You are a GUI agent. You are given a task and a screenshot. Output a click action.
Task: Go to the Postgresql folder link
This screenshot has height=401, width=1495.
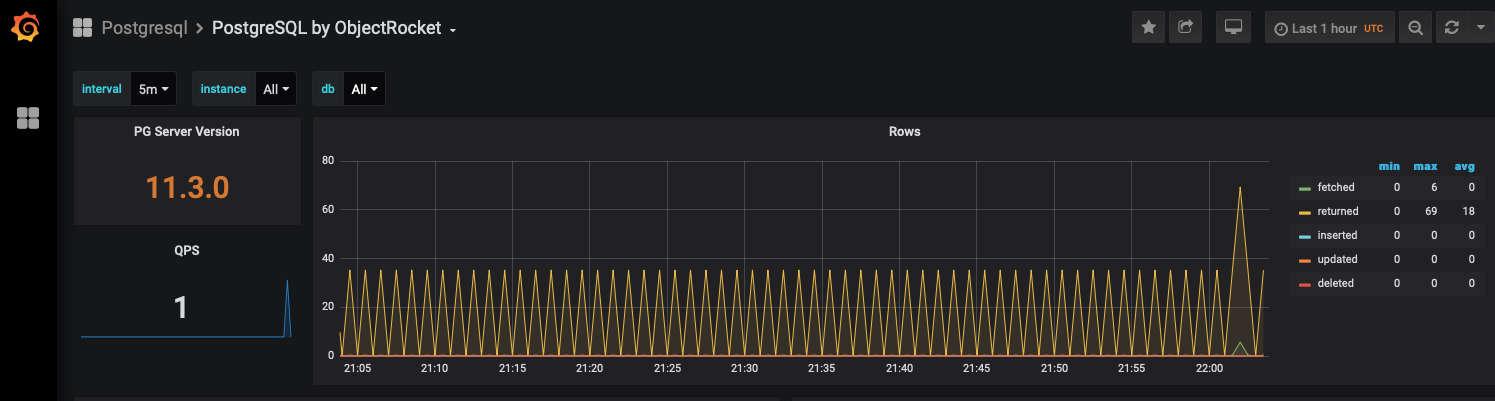[x=144, y=28]
